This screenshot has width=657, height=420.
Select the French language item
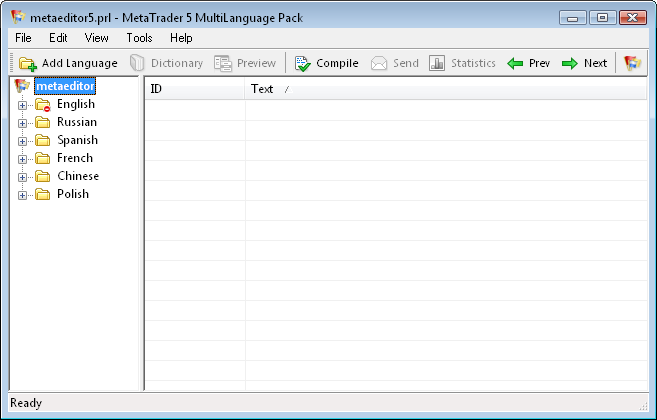pos(75,158)
